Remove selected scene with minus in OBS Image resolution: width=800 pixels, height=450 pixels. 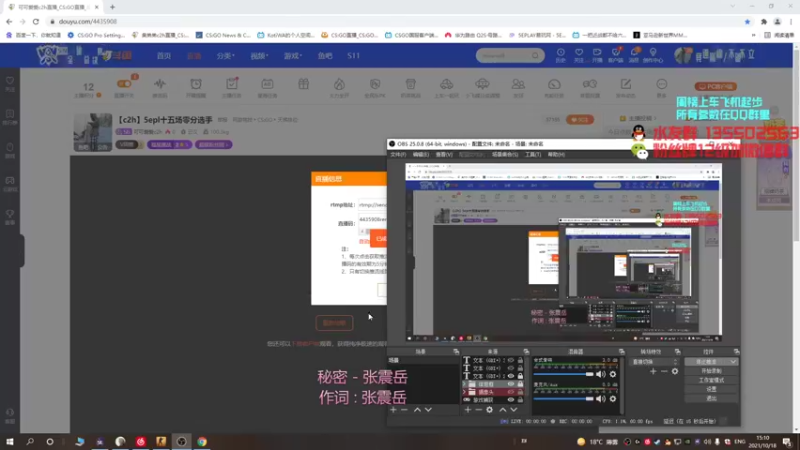click(x=404, y=410)
